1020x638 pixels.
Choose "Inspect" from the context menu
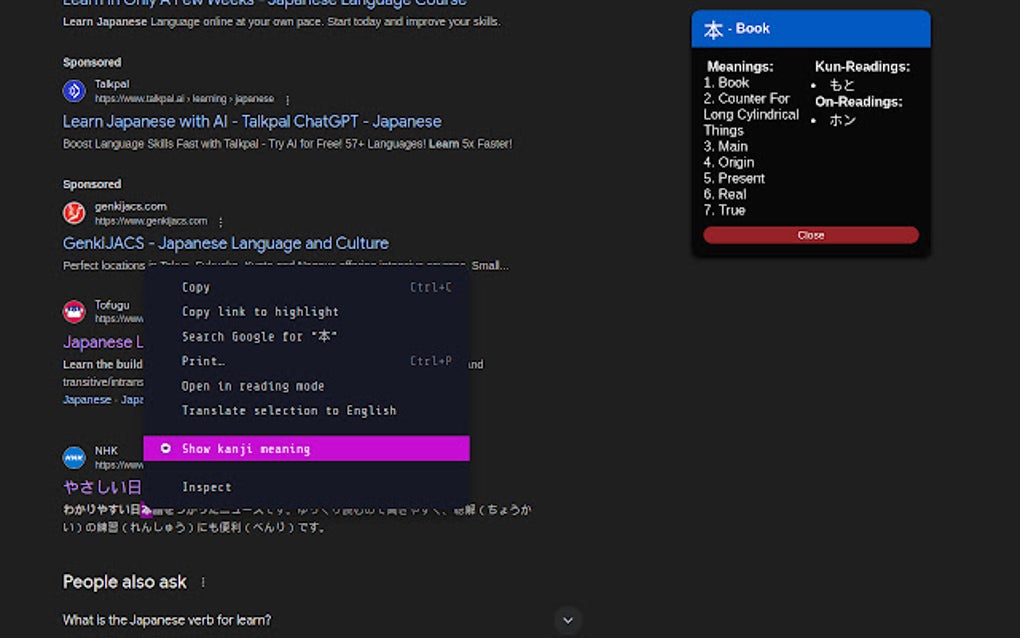pos(206,487)
